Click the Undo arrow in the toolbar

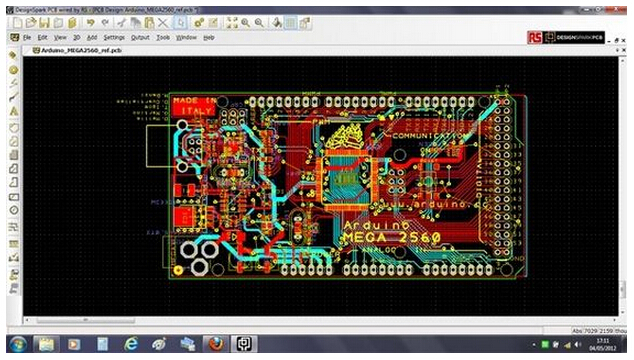pyautogui.click(x=91, y=23)
